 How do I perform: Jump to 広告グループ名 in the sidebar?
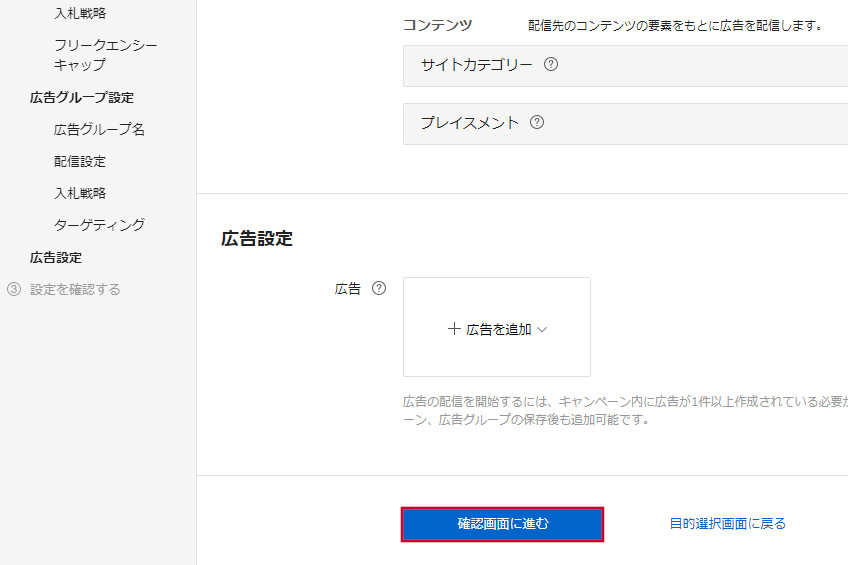pyautogui.click(x=99, y=129)
